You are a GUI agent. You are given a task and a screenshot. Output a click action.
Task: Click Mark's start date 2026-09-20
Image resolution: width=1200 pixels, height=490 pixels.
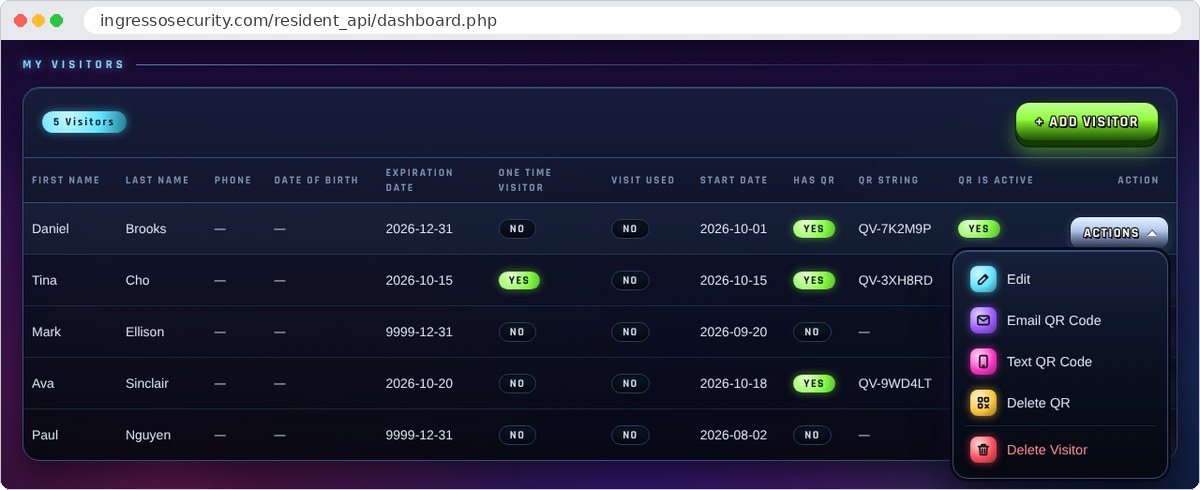pos(733,332)
